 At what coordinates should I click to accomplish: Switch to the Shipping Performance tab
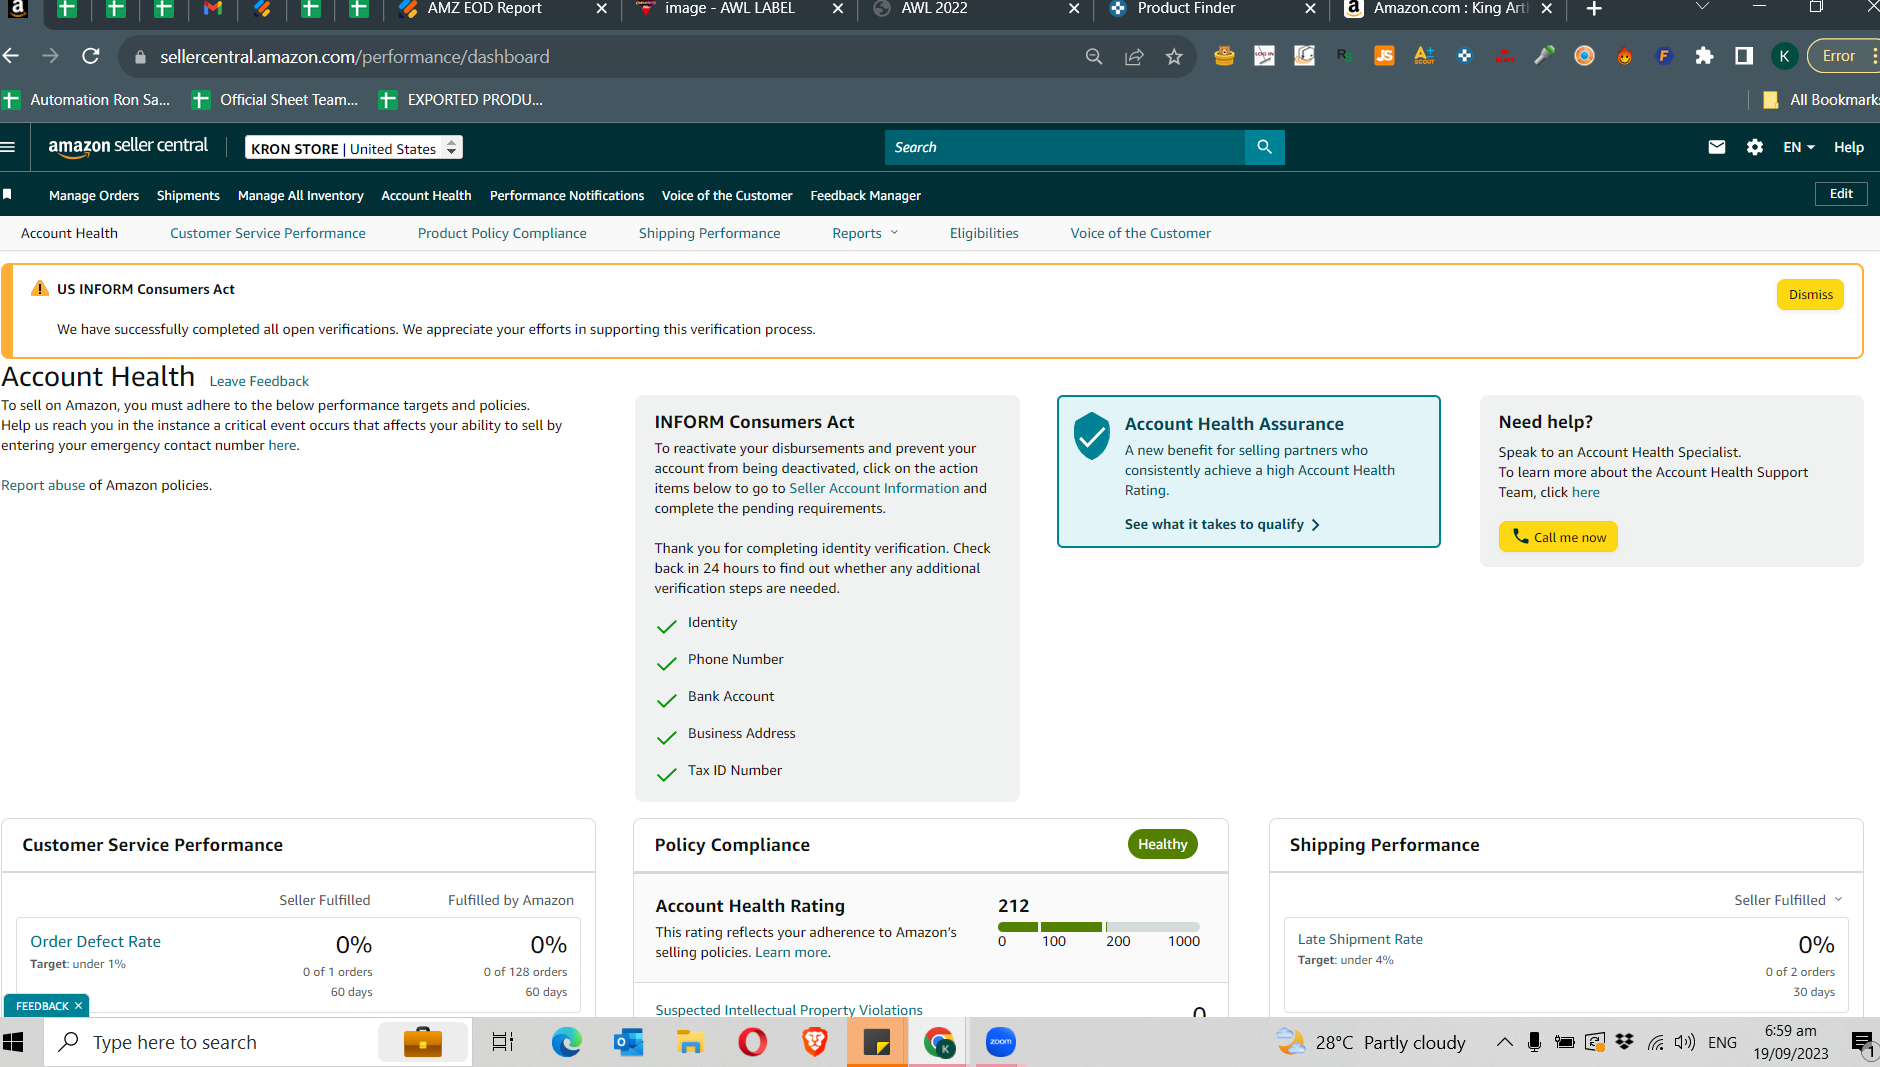(x=710, y=233)
